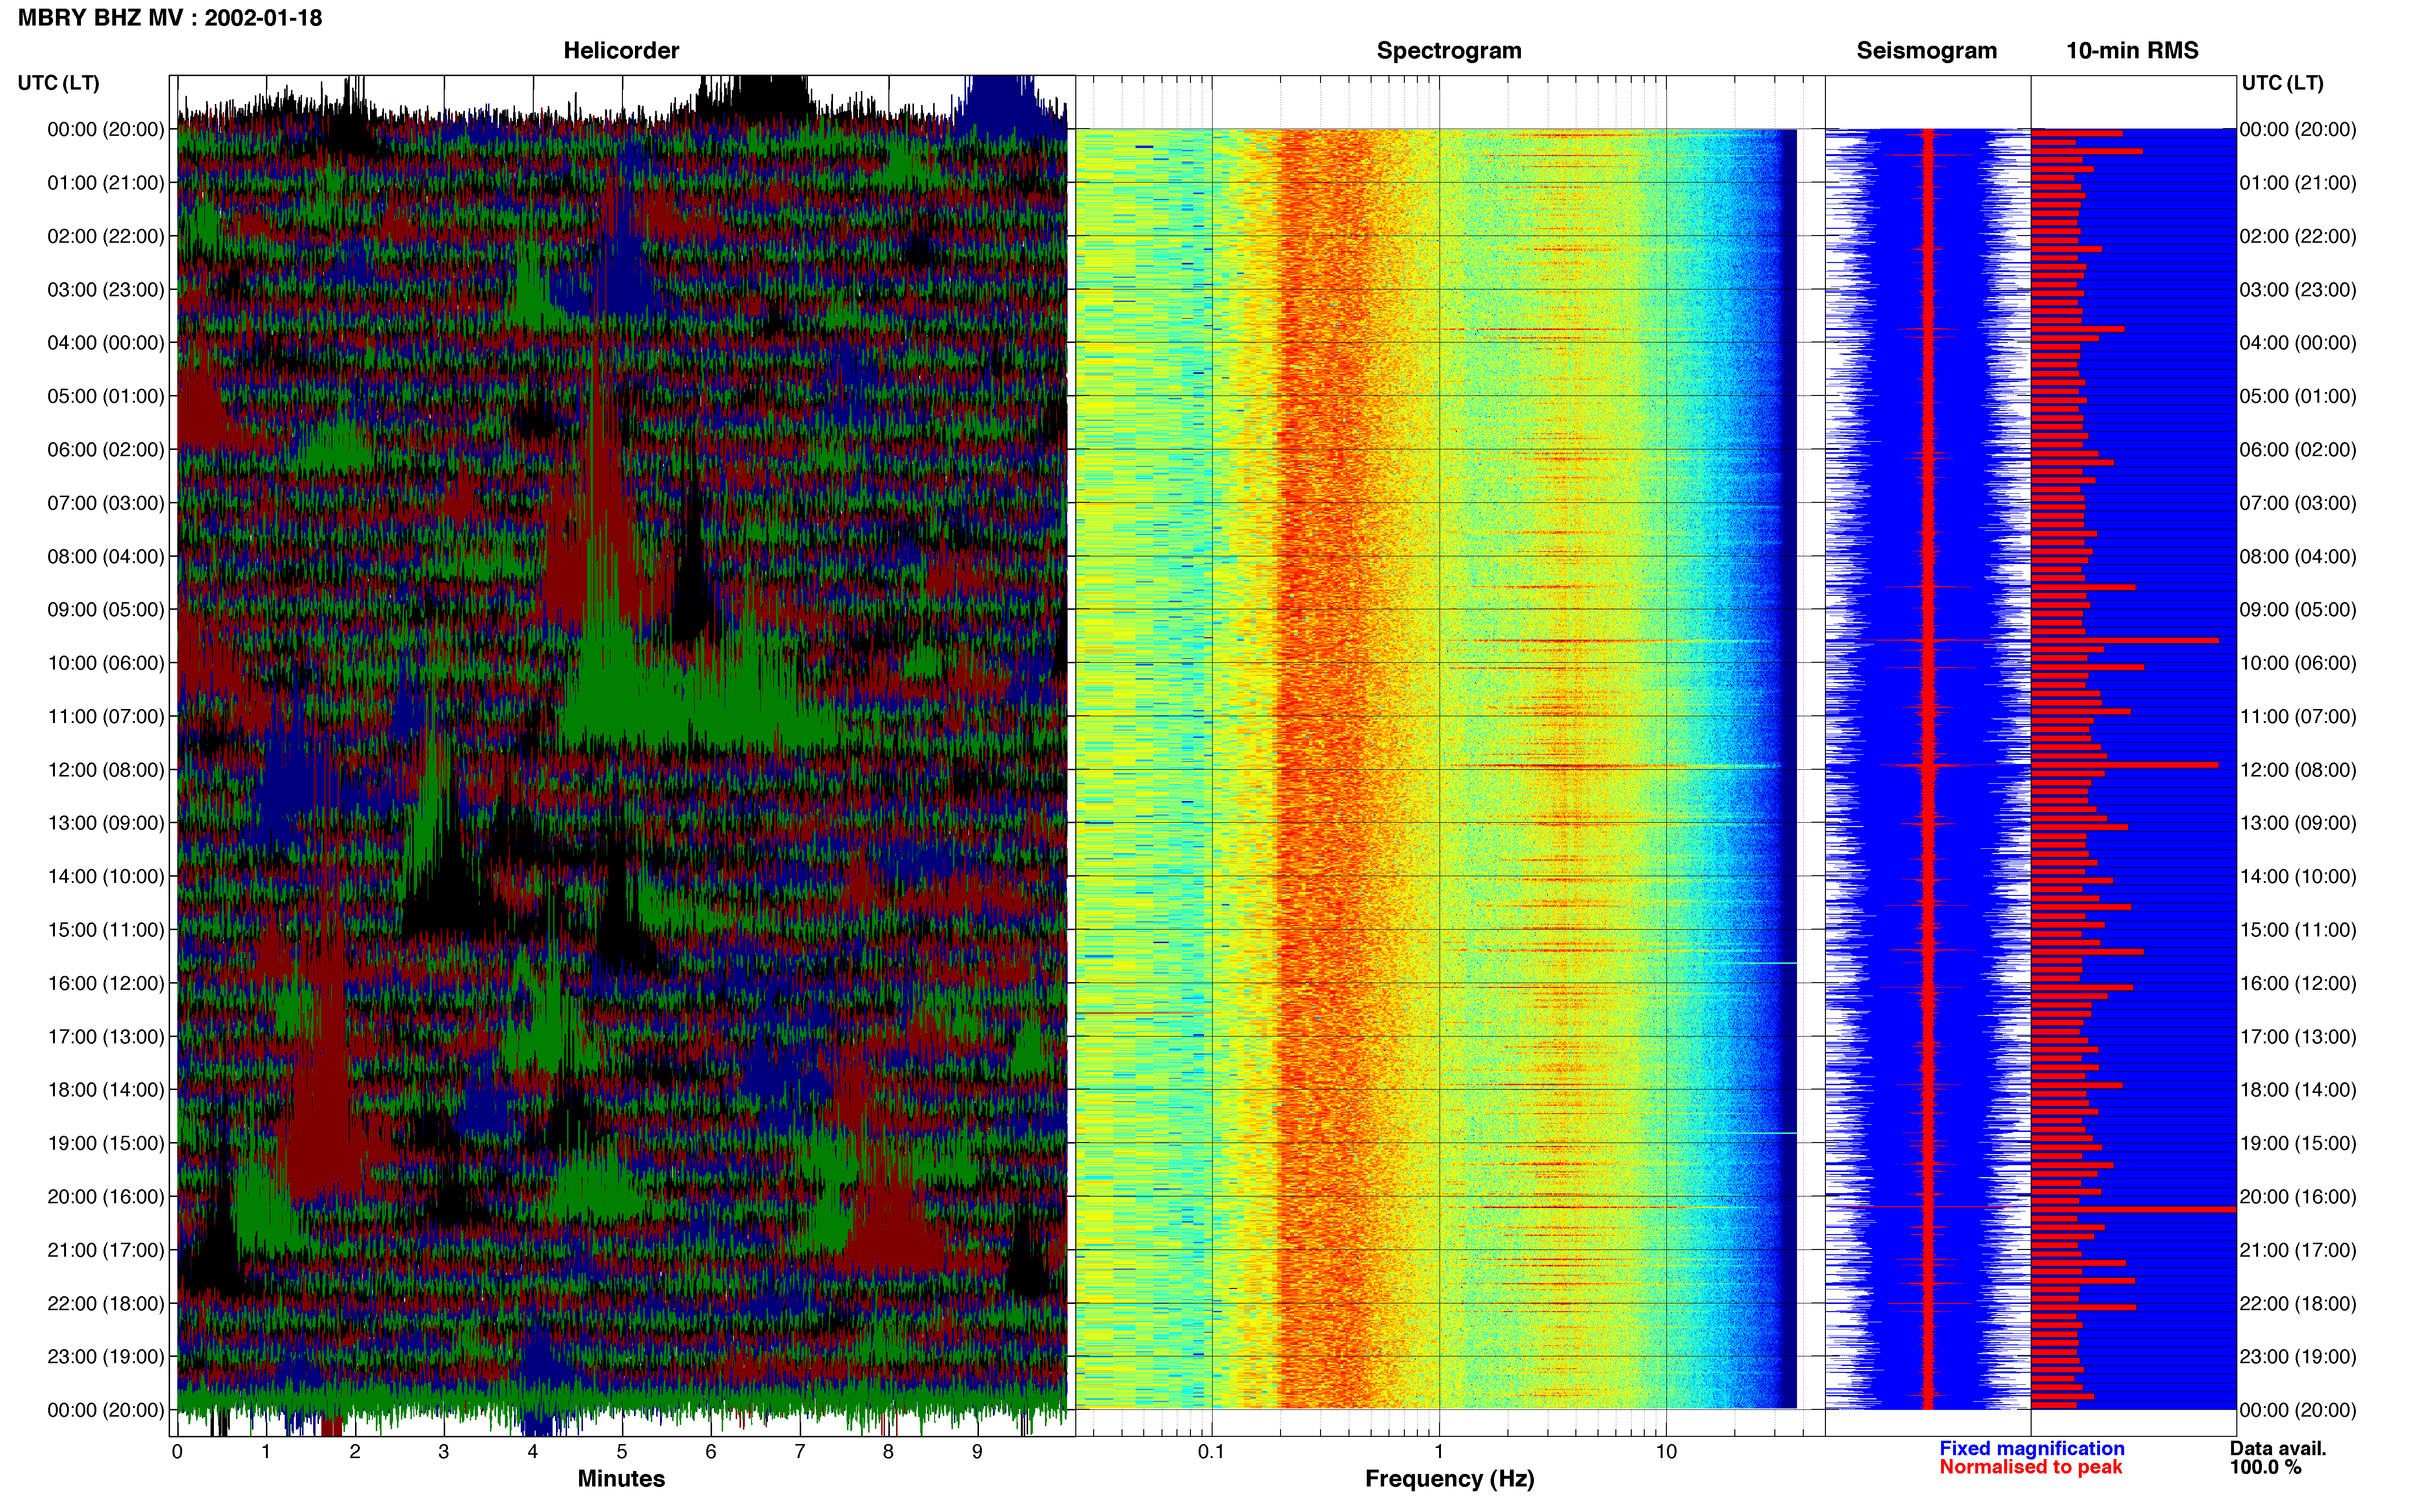2418x1512 pixels.
Task: Click minute tick '2' under the helicorder
Action: [x=355, y=1452]
